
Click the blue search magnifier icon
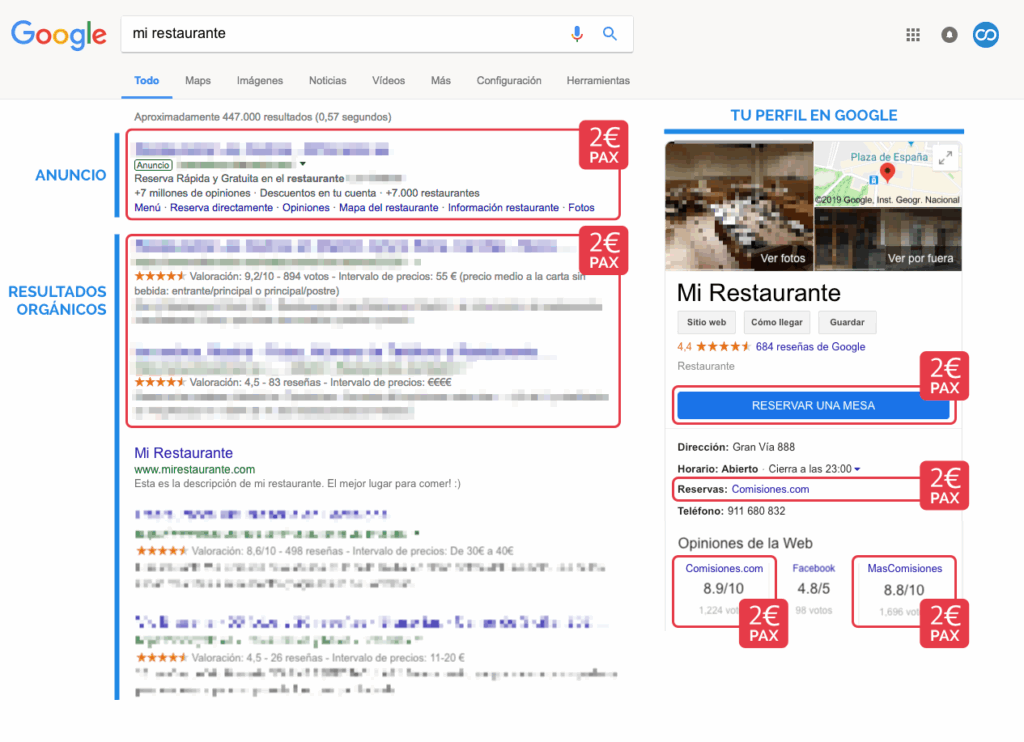[610, 33]
